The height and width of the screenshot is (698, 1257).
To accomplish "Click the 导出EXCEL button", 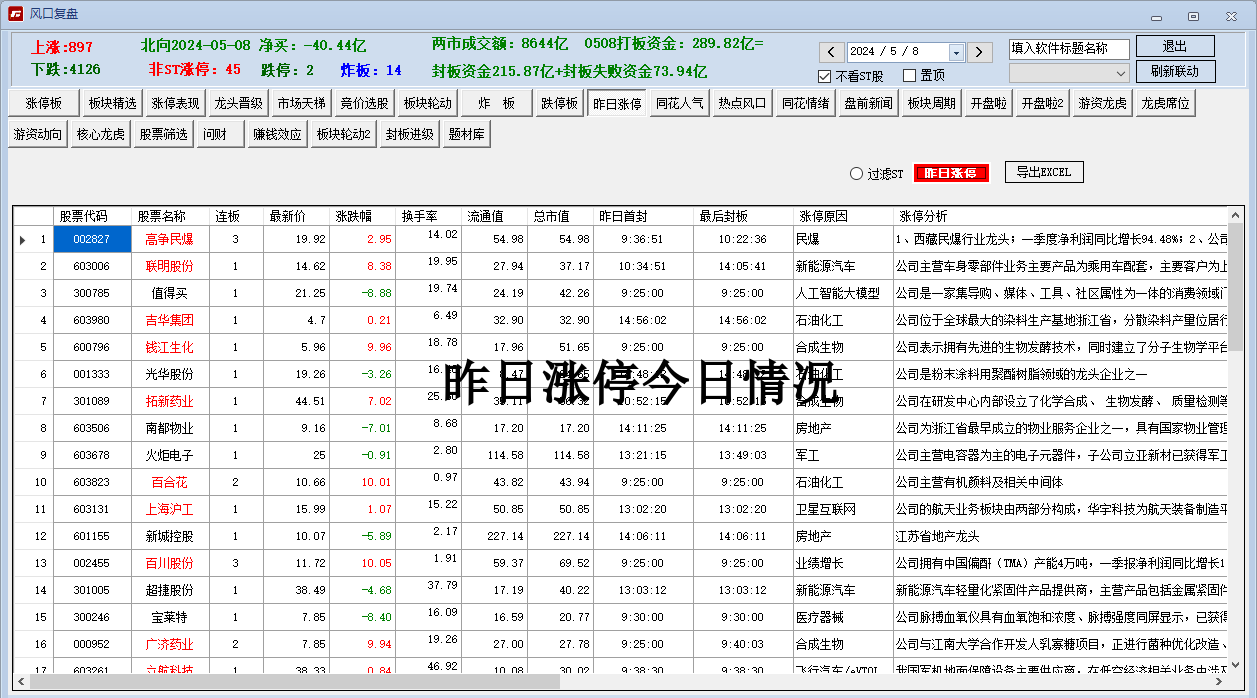I will pos(1044,172).
